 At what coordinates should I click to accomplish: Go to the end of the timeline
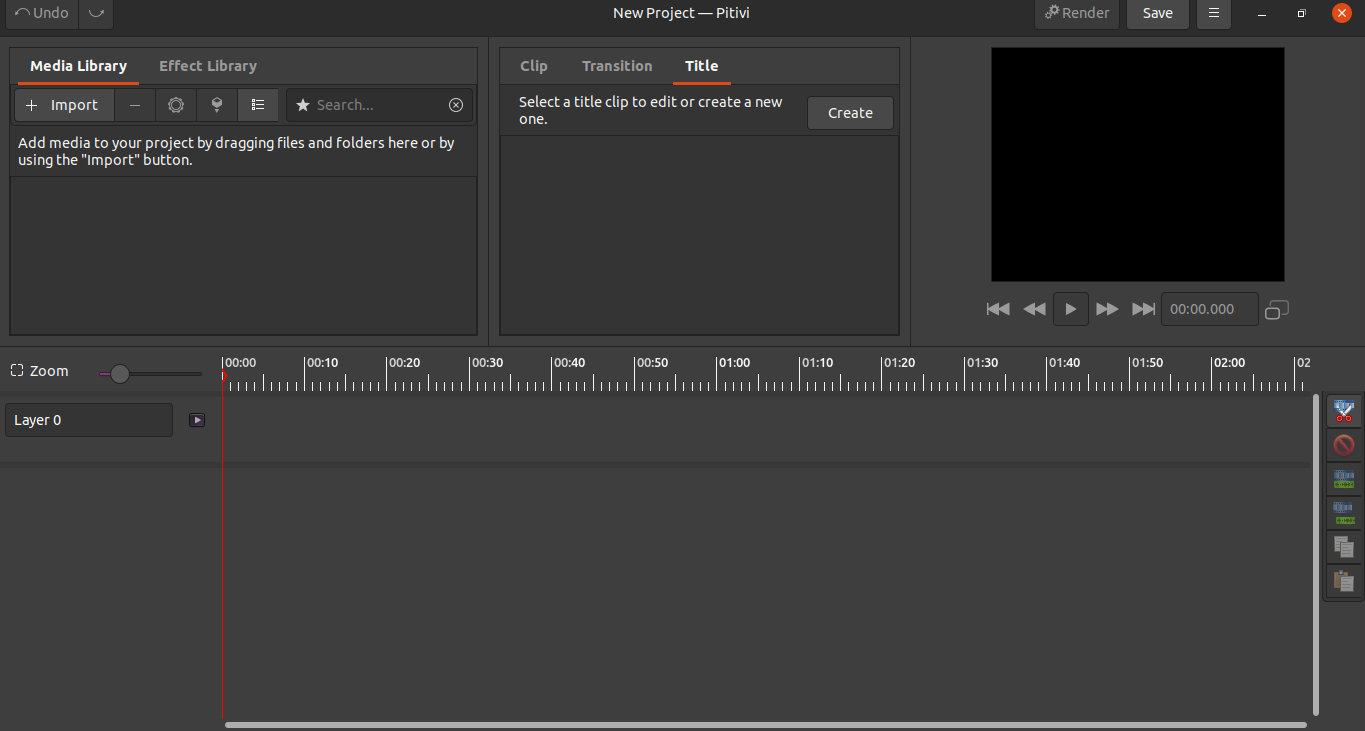(x=1143, y=309)
